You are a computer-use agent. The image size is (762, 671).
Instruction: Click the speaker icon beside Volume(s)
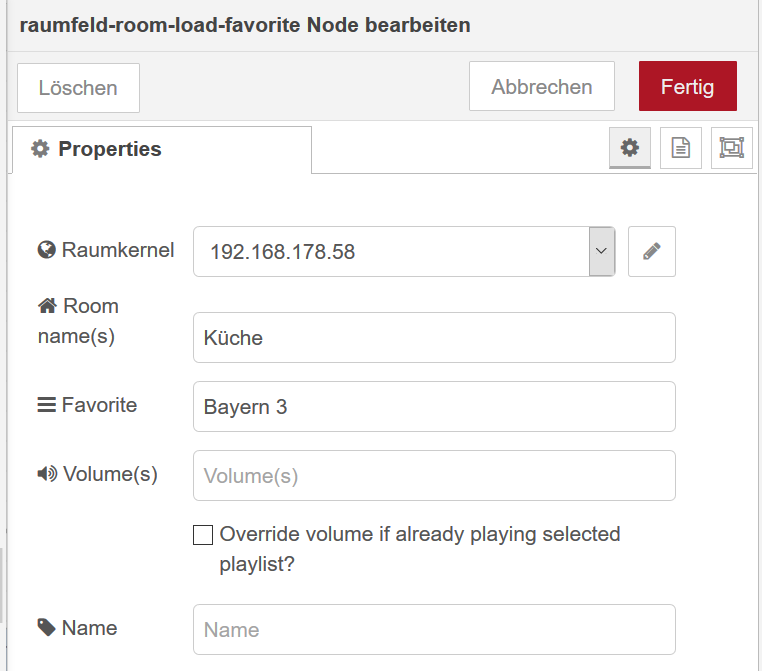[x=48, y=474]
